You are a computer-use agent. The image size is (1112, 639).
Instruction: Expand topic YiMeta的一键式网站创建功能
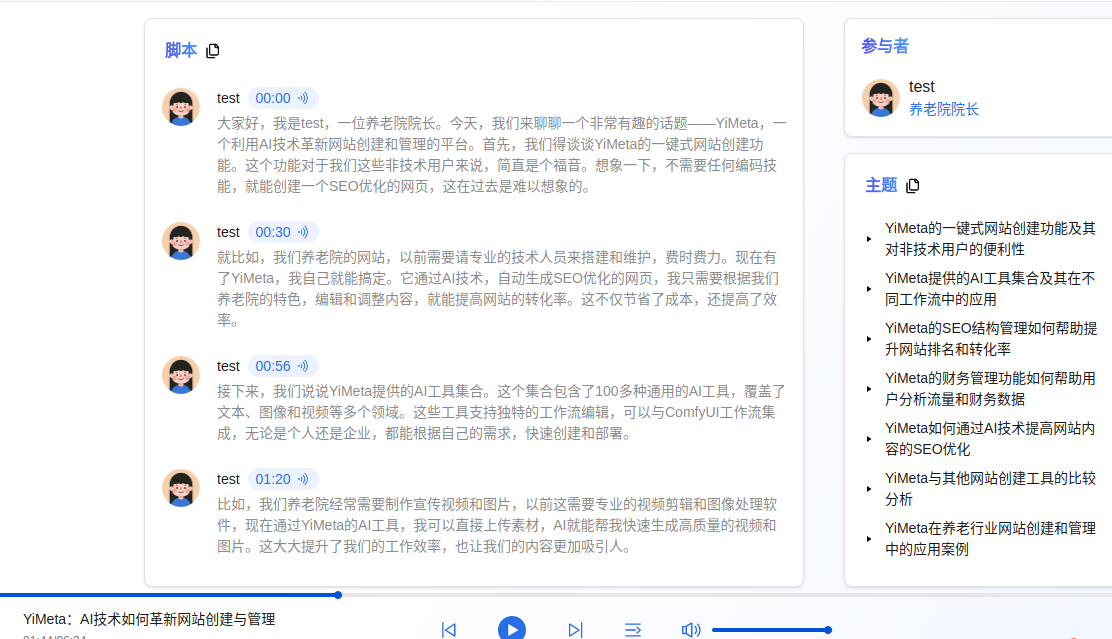(x=869, y=239)
